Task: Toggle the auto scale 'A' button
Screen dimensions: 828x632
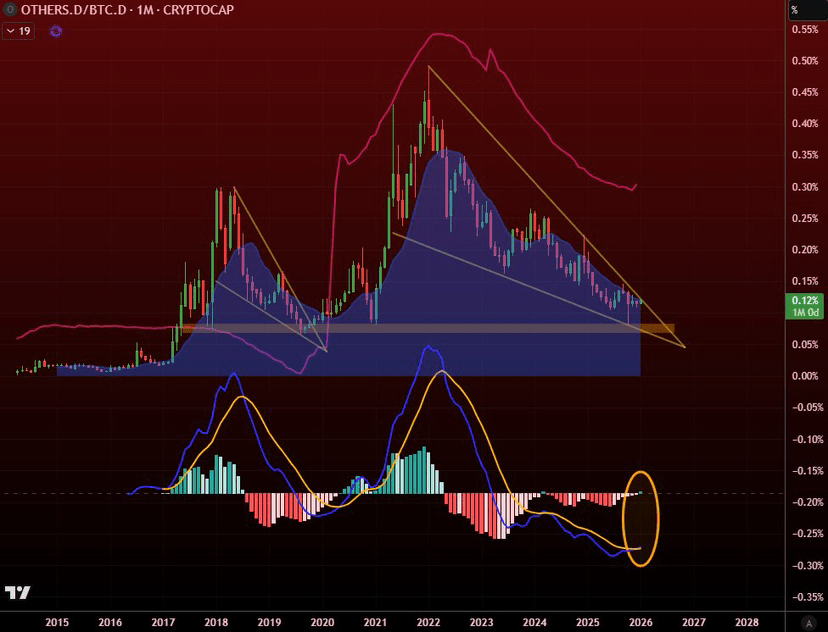Action: [x=808, y=623]
